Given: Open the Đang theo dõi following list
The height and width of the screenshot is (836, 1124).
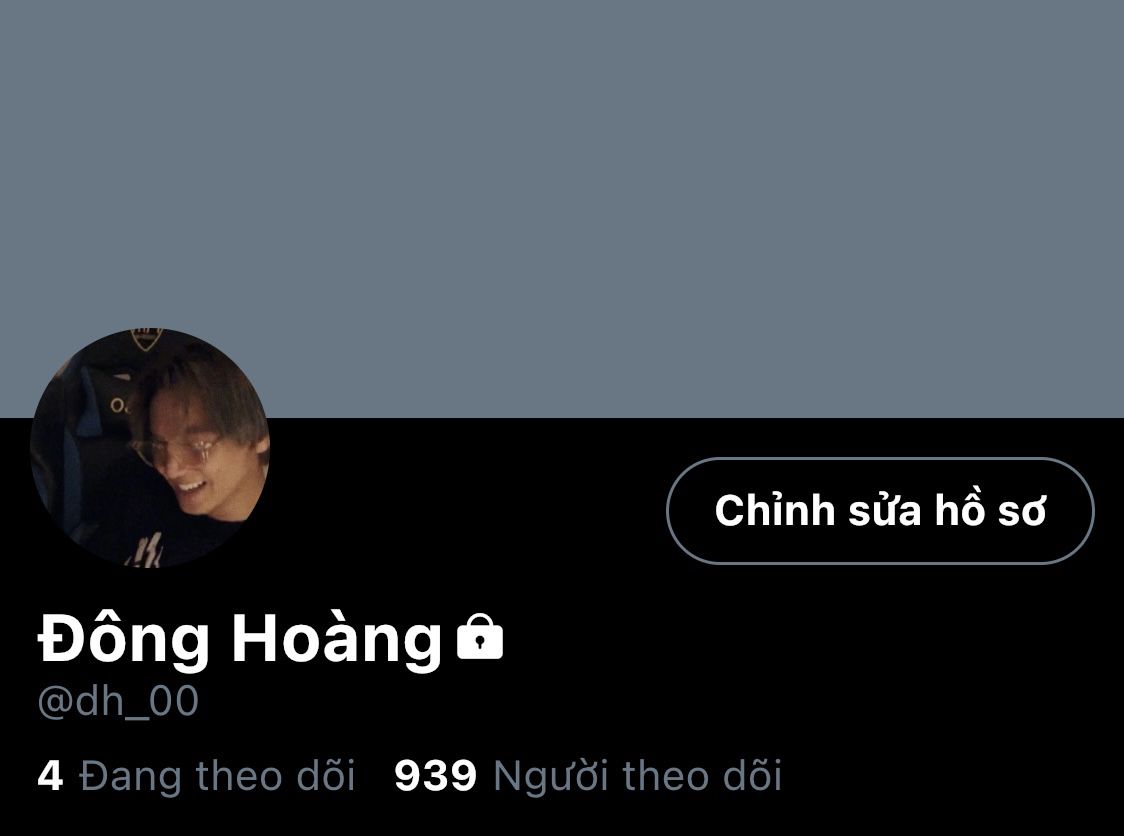Looking at the screenshot, I should pos(196,776).
